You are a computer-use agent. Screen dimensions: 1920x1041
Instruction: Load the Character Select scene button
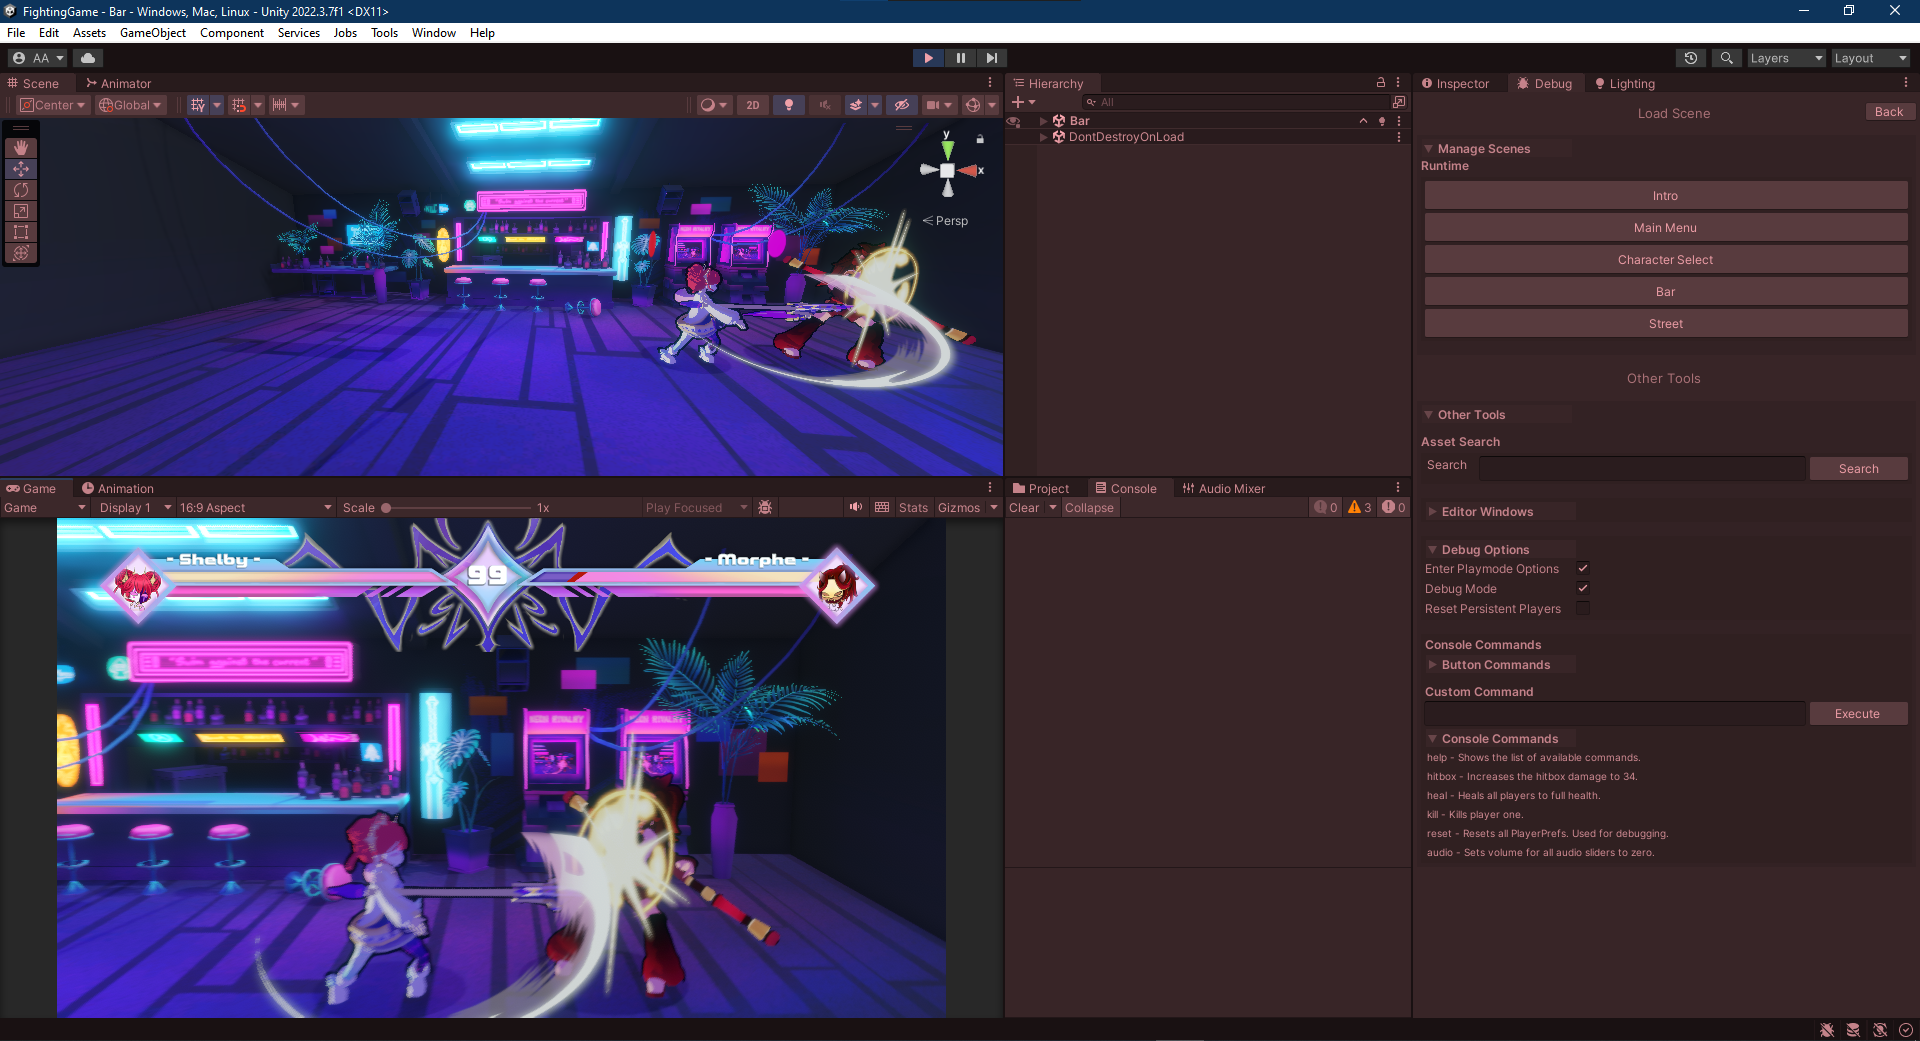tap(1666, 260)
